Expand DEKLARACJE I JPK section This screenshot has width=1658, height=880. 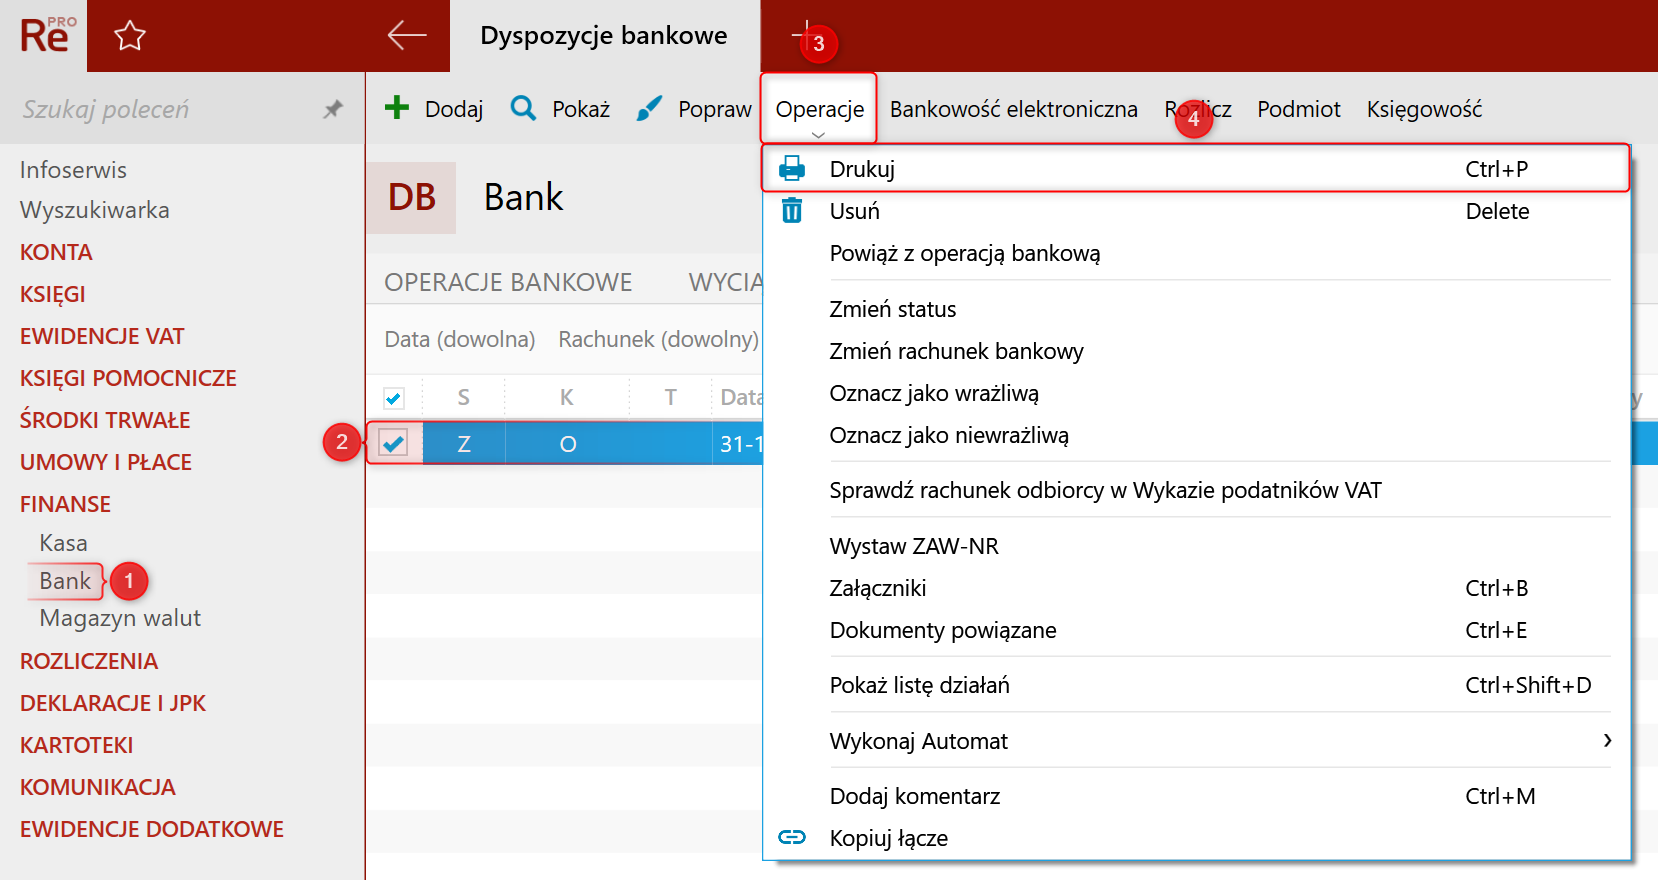pos(113,703)
